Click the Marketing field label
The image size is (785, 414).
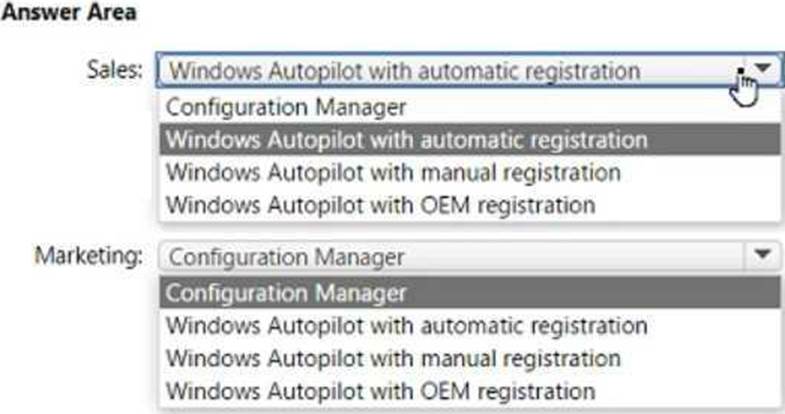pos(89,256)
